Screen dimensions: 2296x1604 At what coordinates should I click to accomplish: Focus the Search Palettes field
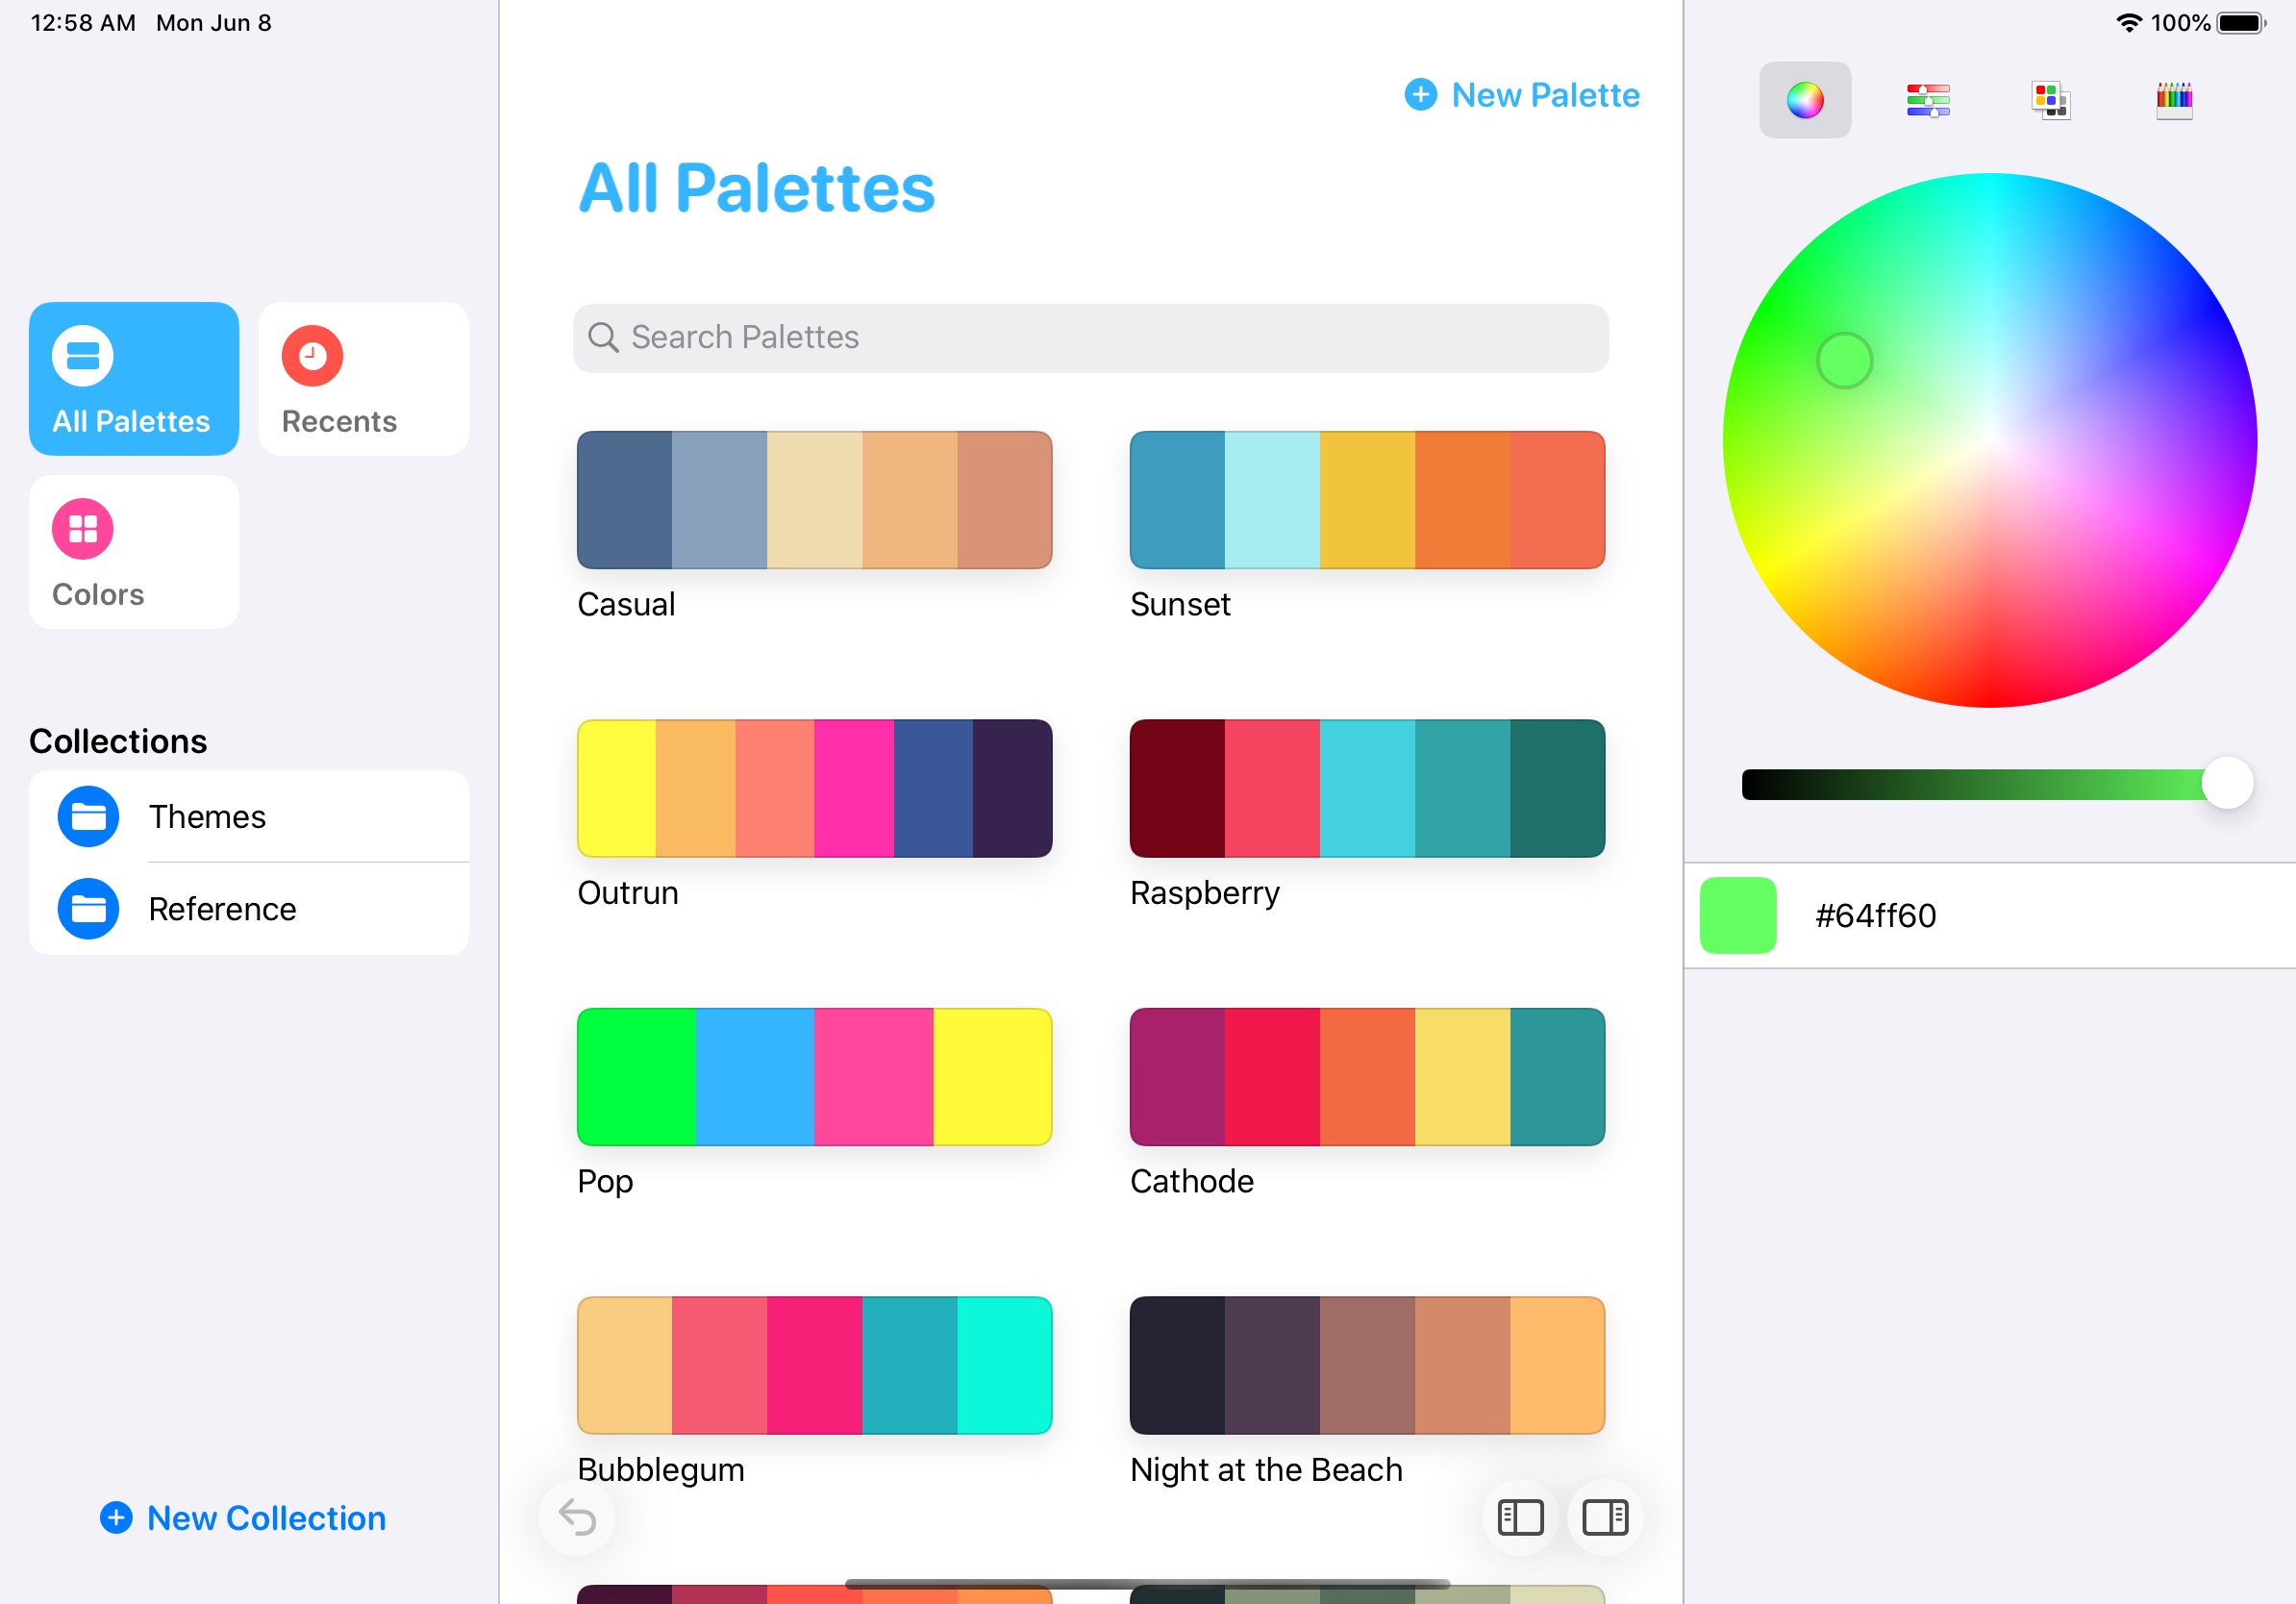pos(1090,338)
